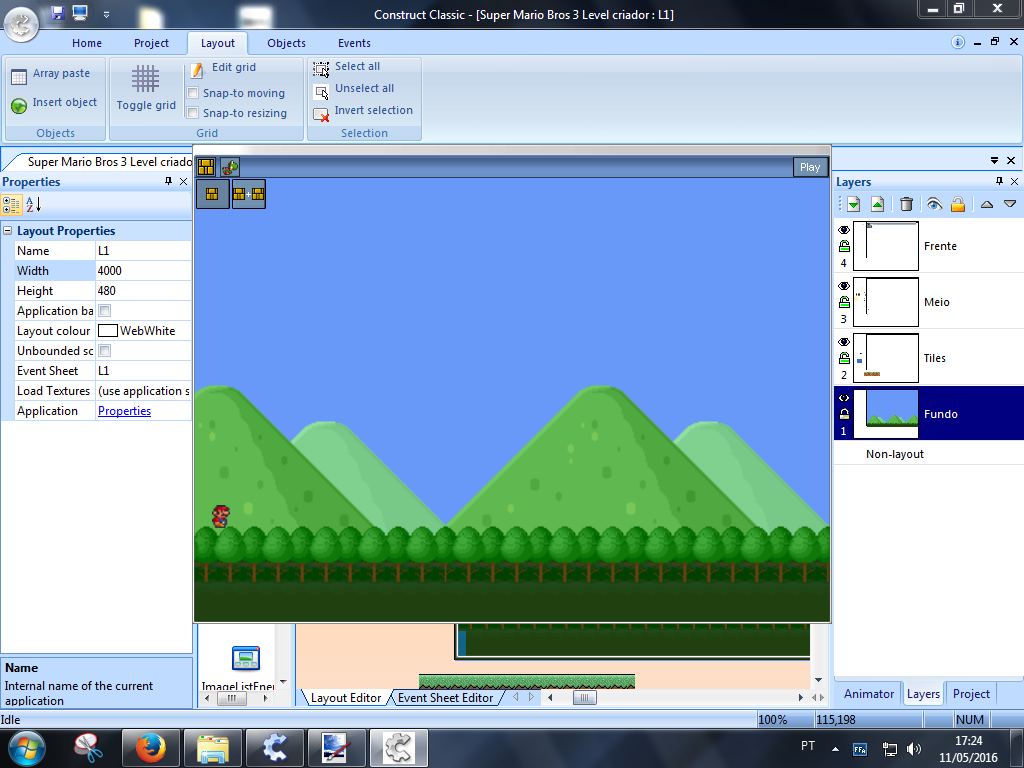Pin the Properties panel
This screenshot has height=768, width=1024.
[168, 182]
